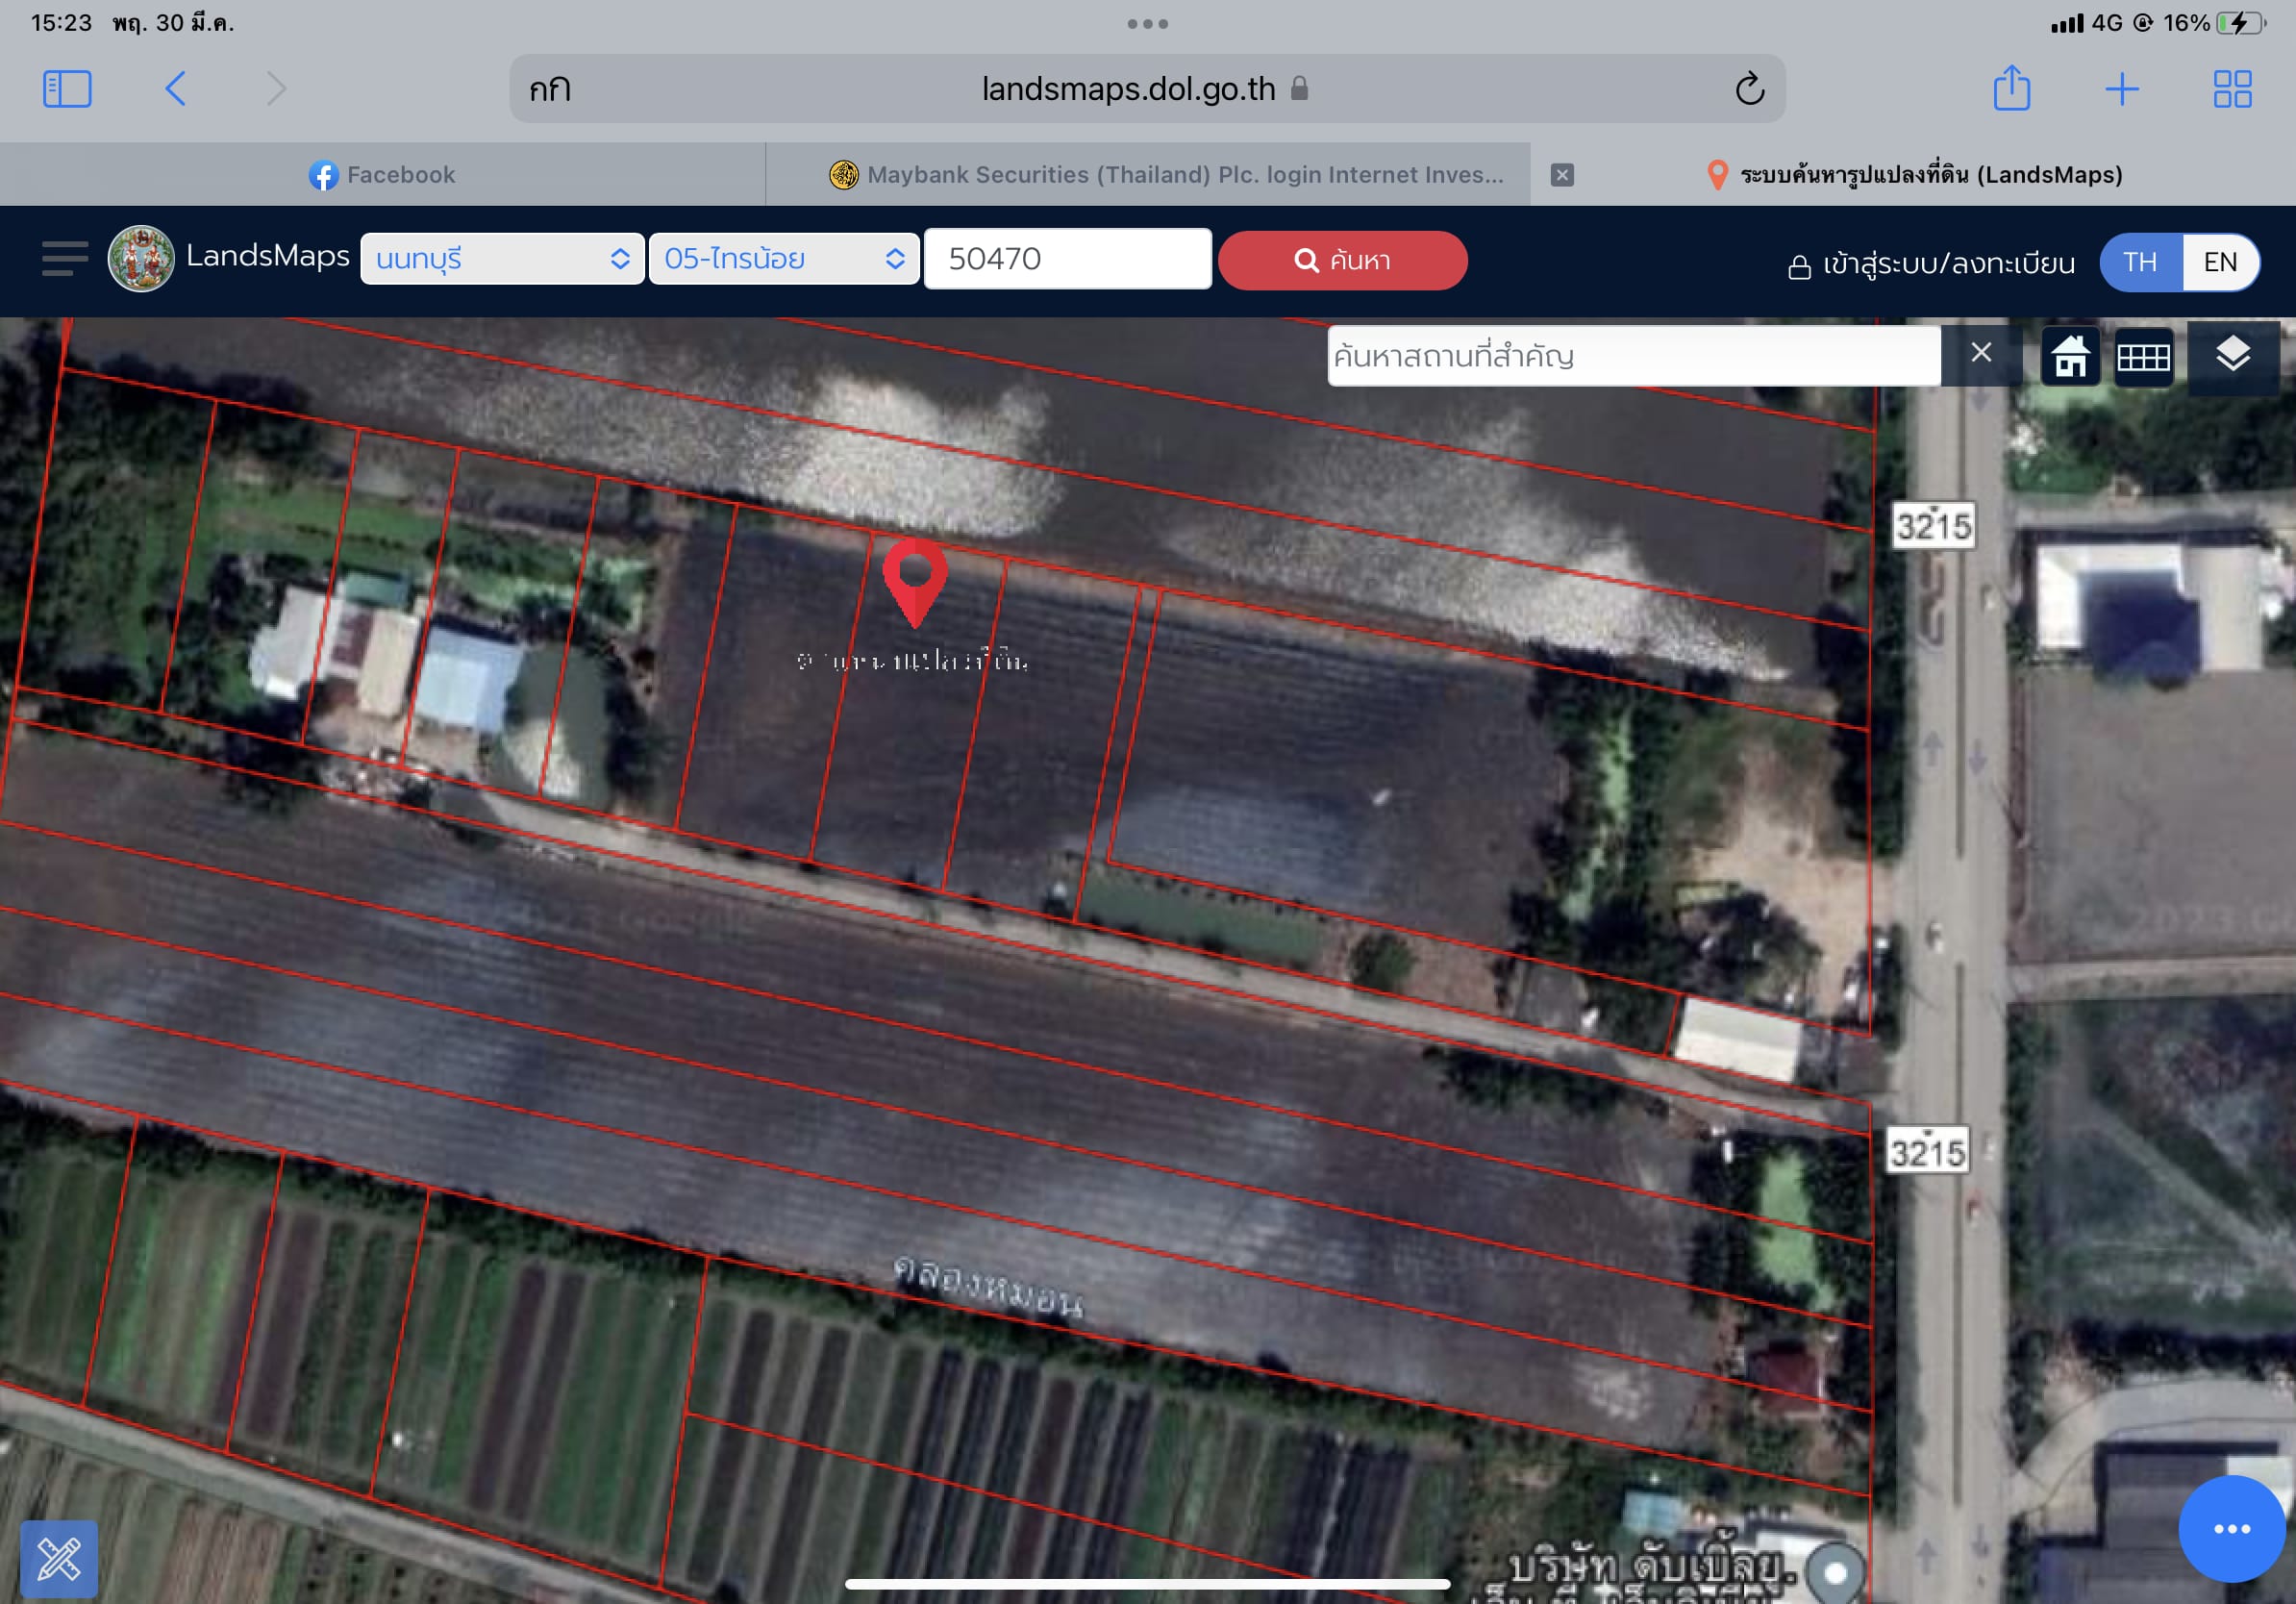Switch to the Maybank Securities tab
The image size is (2296, 1604).
1166,175
